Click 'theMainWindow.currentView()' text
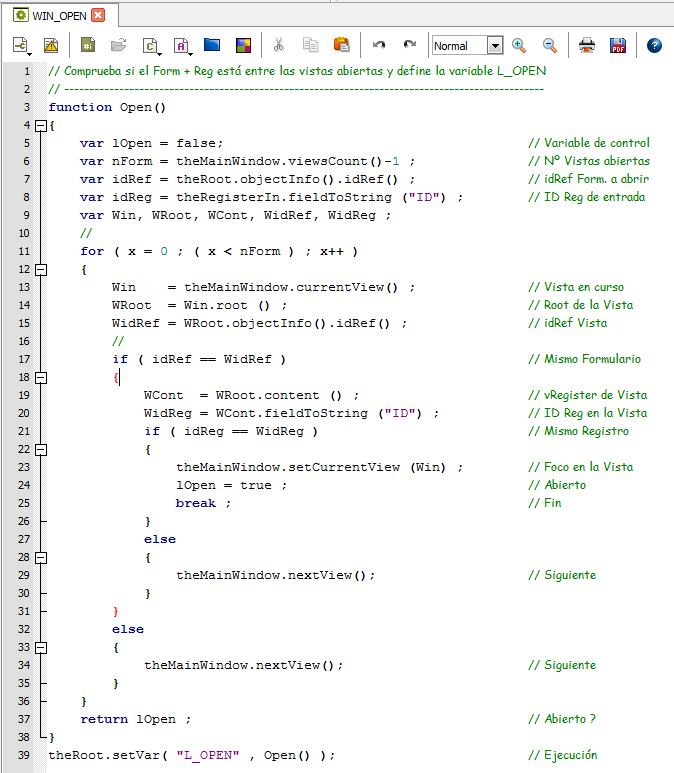Image resolution: width=674 pixels, height=773 pixels. click(291, 287)
